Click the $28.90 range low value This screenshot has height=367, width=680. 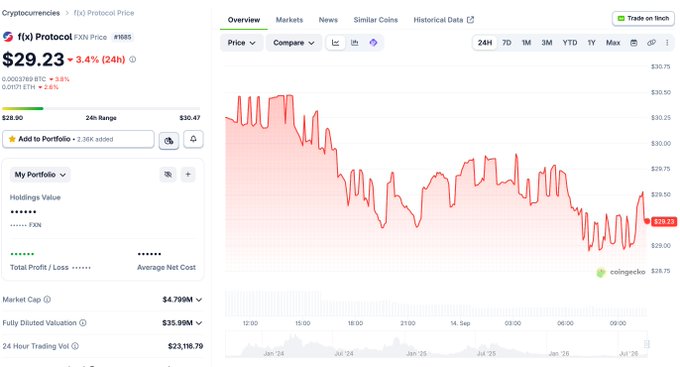[13, 118]
